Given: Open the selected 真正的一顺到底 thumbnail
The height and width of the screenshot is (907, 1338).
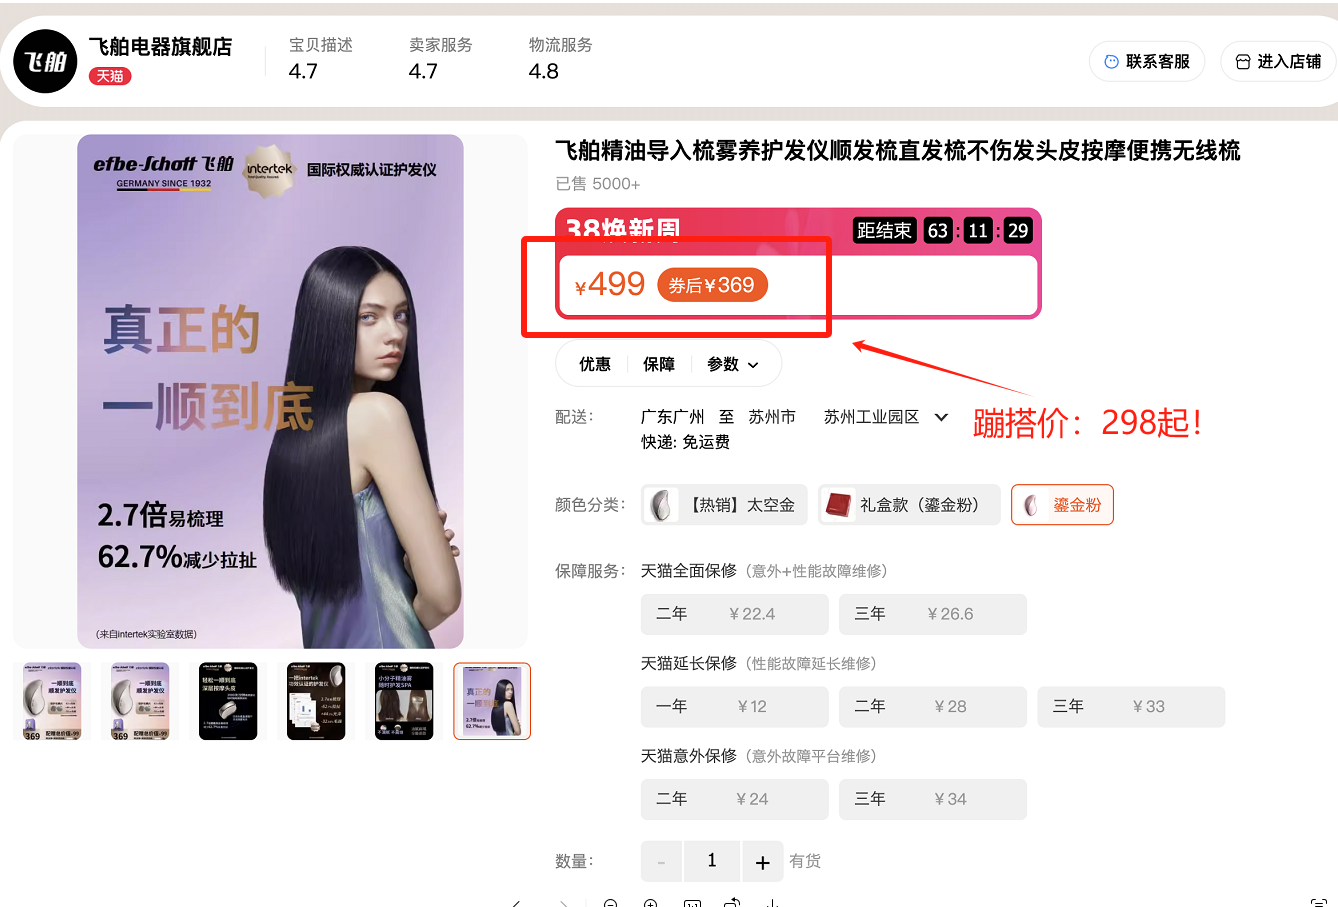Looking at the screenshot, I should point(492,701).
